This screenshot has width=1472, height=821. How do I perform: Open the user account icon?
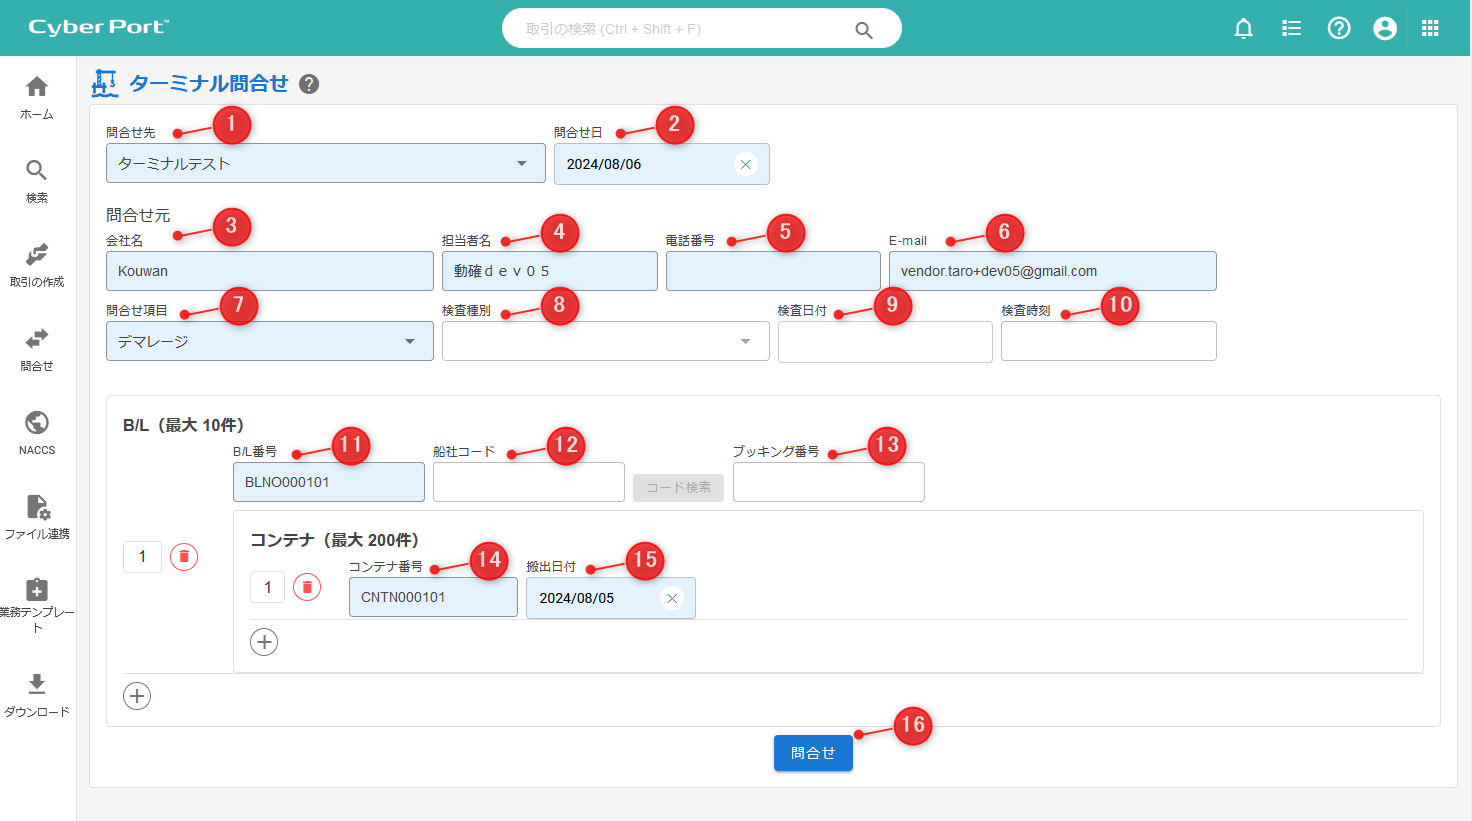[x=1385, y=28]
